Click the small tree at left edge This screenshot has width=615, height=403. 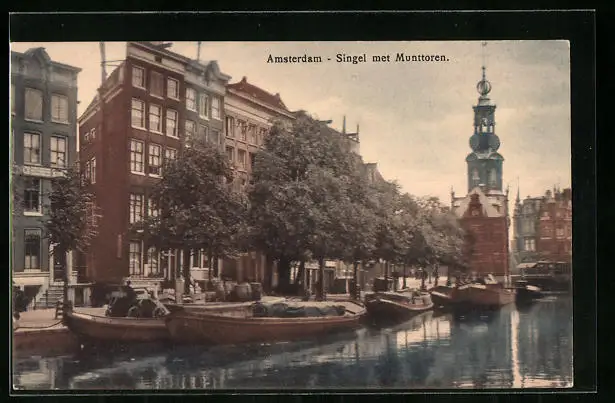68,220
